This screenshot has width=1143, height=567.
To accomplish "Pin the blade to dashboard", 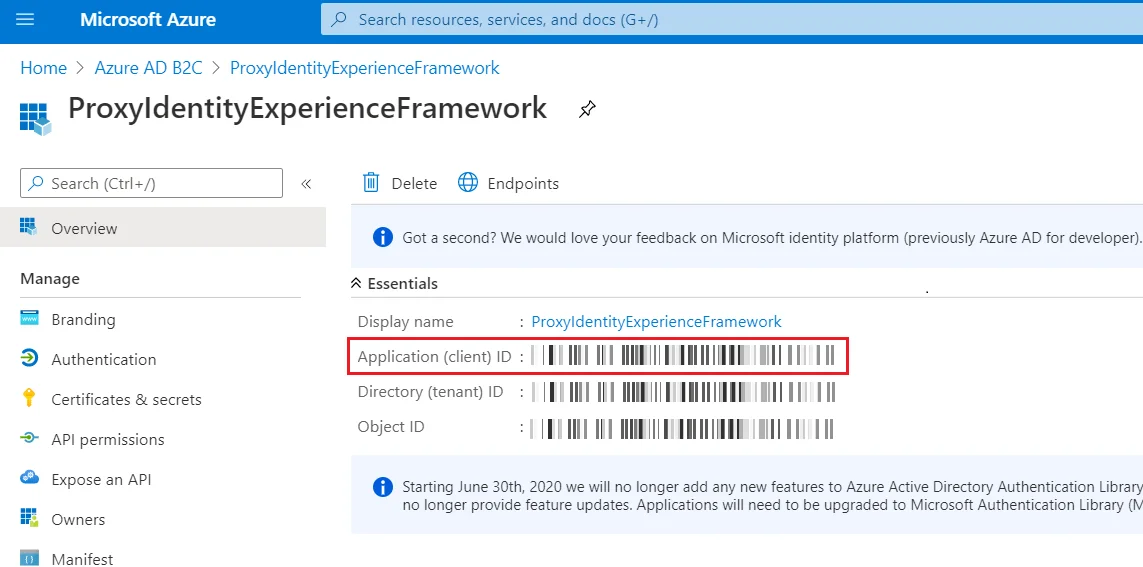I will point(587,110).
